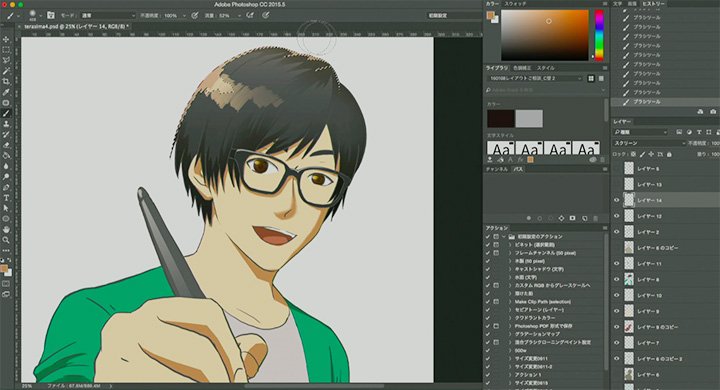Pick a color in the color field
Image resolution: width=720 pixels, height=390 pixels.
click(x=545, y=35)
